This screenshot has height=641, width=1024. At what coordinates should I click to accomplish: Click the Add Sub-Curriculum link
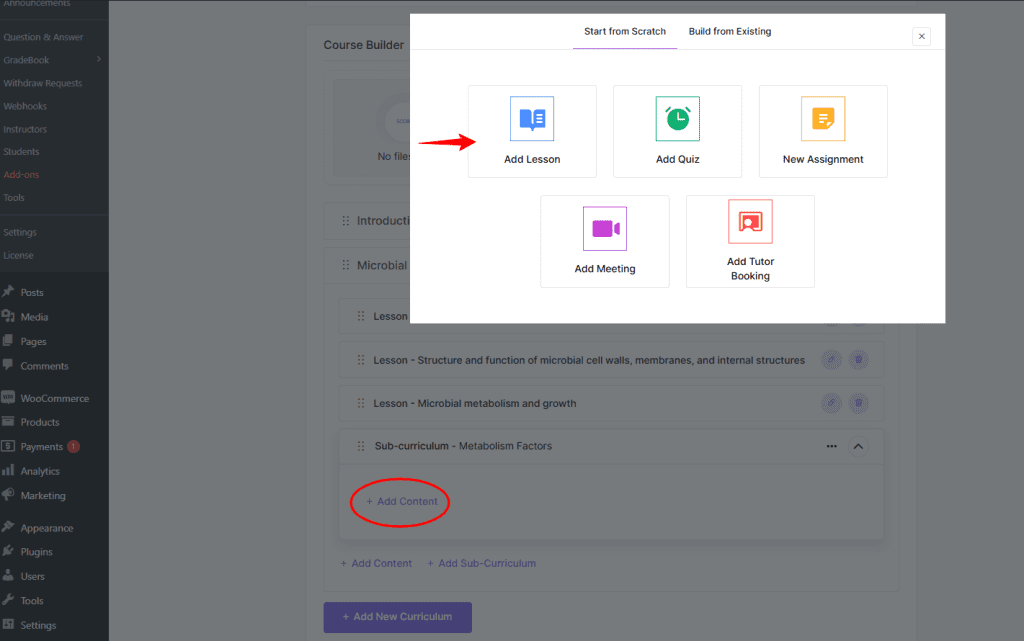pyautogui.click(x=481, y=563)
